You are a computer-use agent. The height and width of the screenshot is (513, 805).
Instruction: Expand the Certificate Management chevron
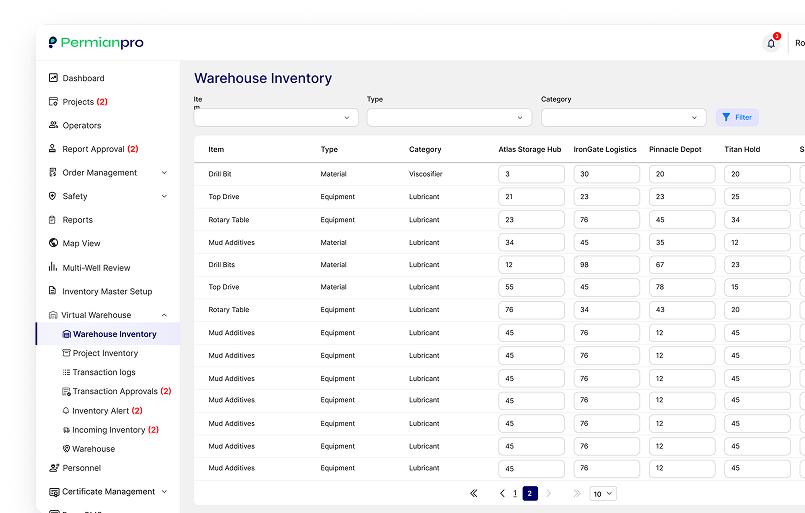point(164,491)
